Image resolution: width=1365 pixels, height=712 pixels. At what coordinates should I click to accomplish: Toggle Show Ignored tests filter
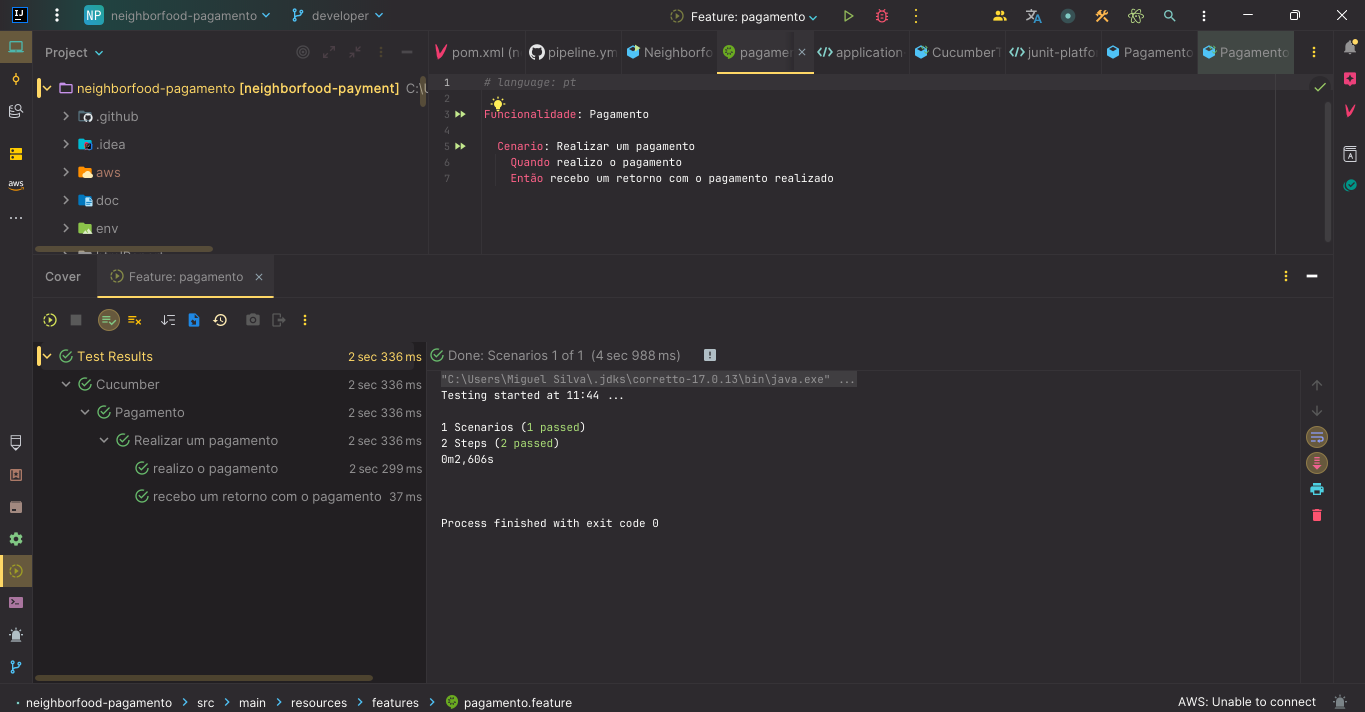(x=135, y=320)
